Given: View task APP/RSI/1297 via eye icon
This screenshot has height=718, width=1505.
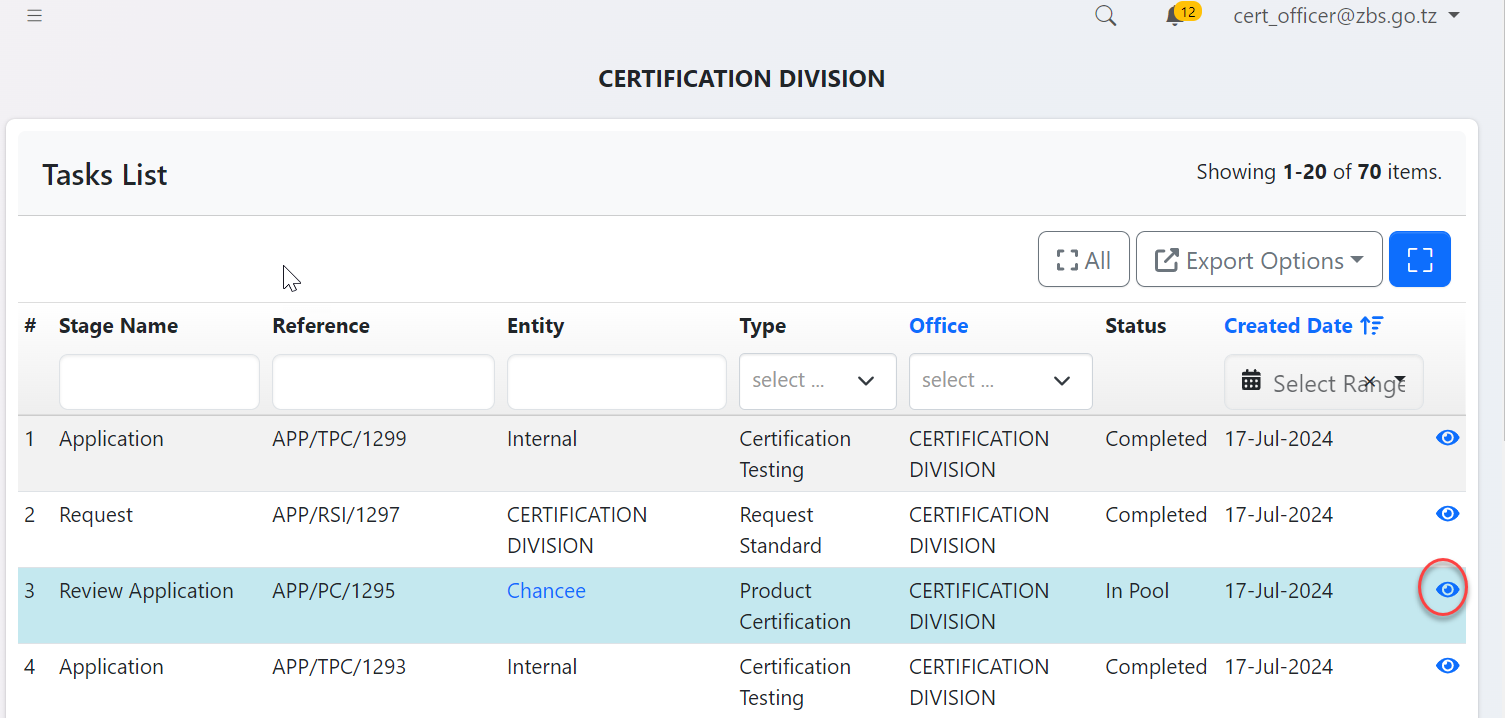Looking at the screenshot, I should (1447, 514).
